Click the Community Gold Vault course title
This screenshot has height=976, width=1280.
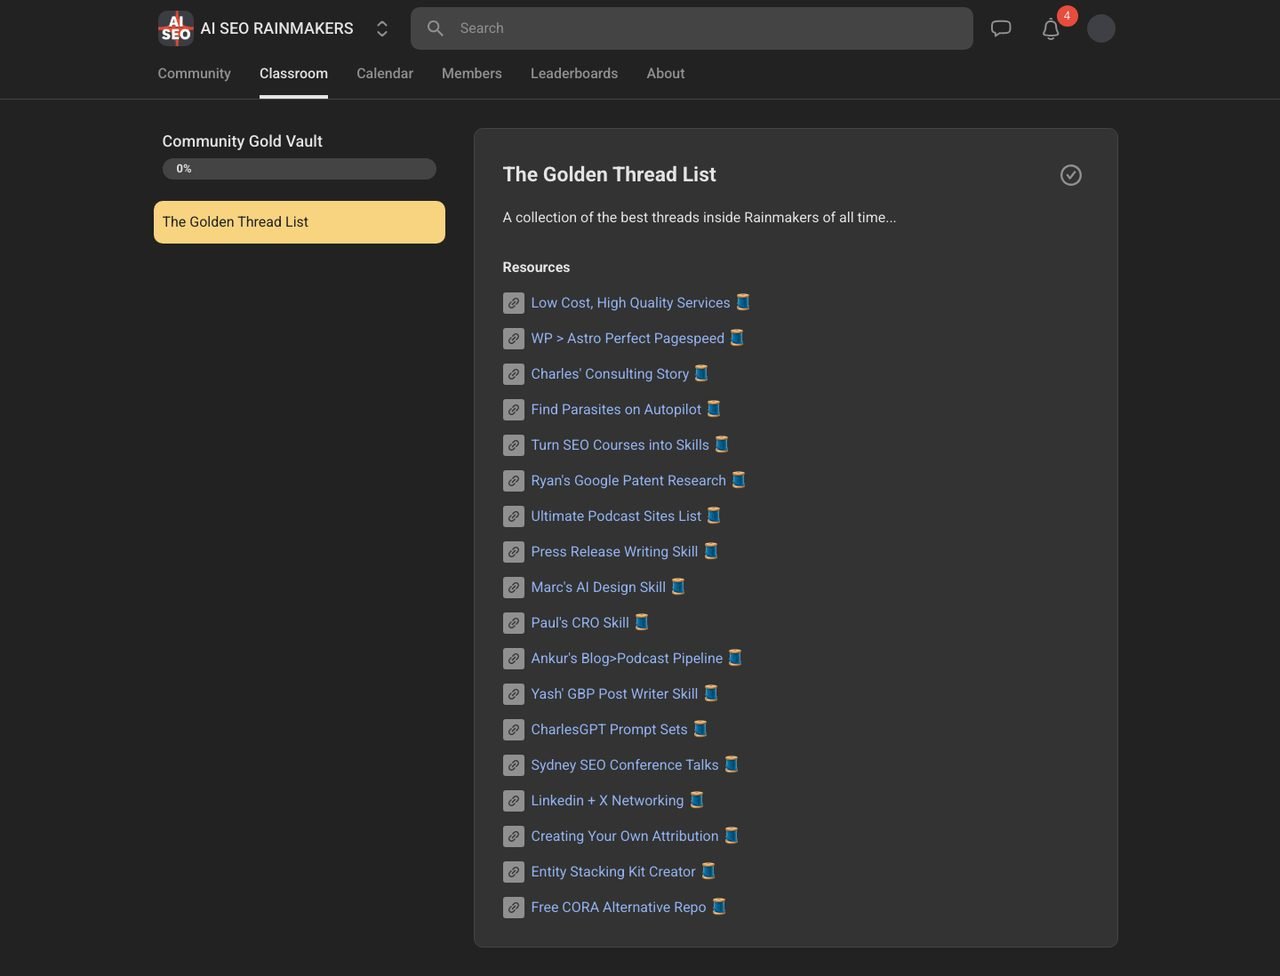point(242,141)
